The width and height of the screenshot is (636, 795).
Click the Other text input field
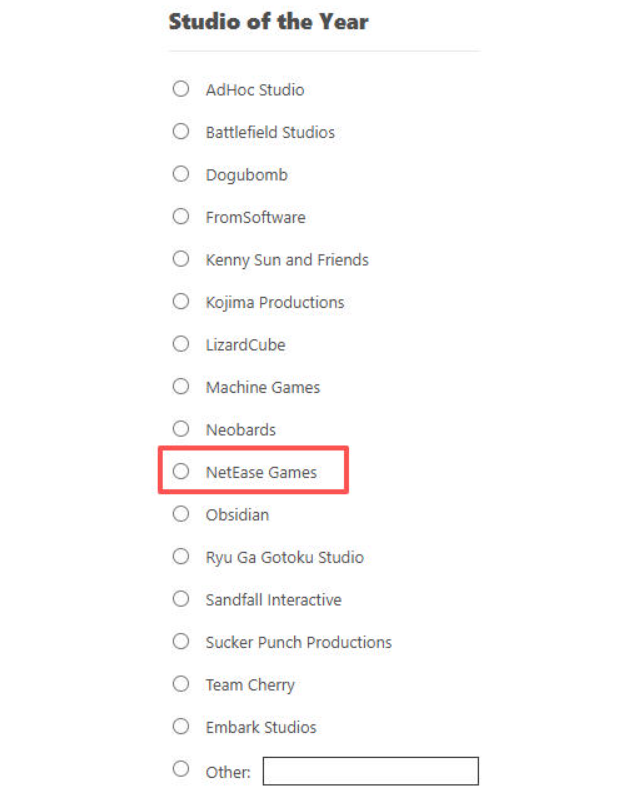coord(370,771)
